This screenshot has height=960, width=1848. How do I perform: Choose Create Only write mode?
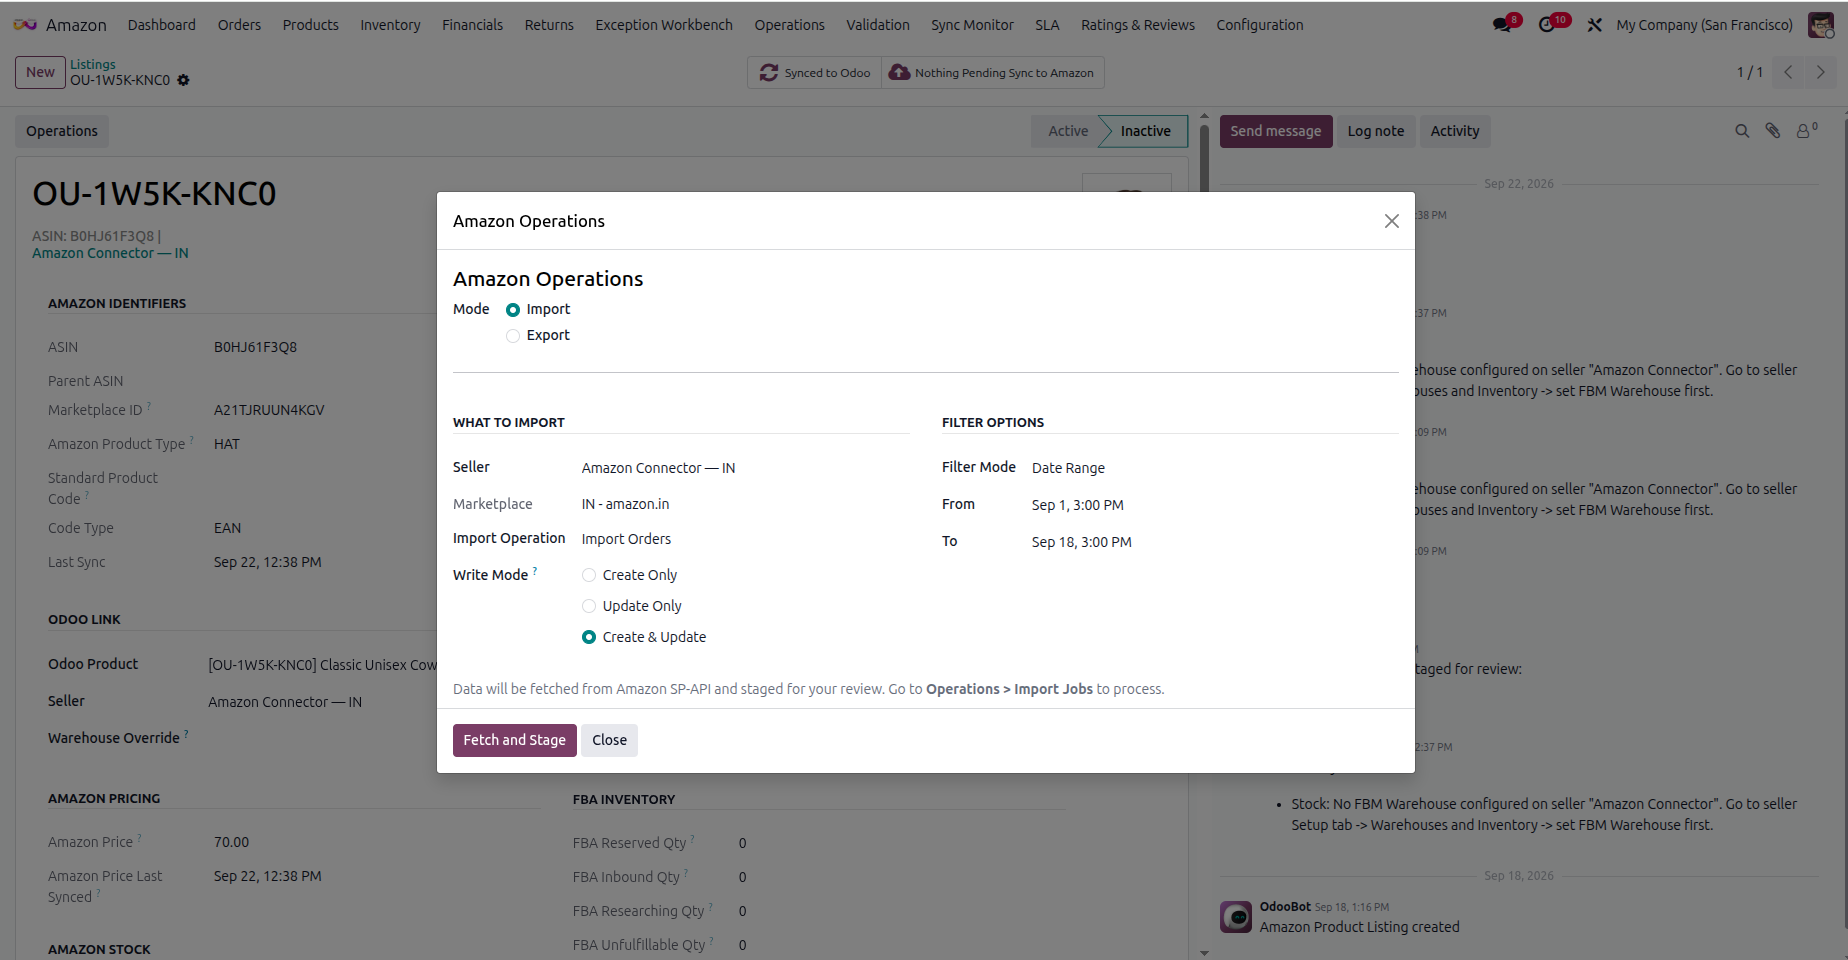coord(589,575)
